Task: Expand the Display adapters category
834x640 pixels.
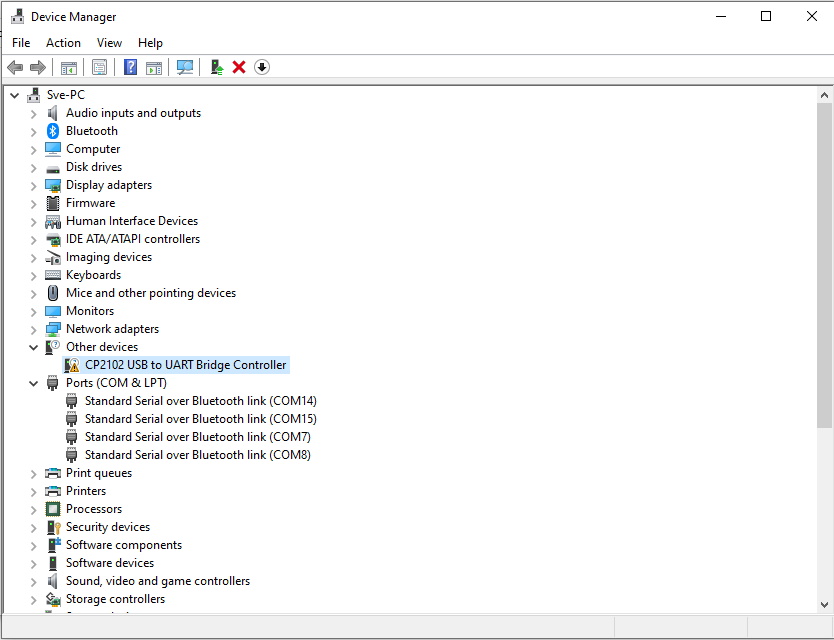Action: [x=33, y=185]
